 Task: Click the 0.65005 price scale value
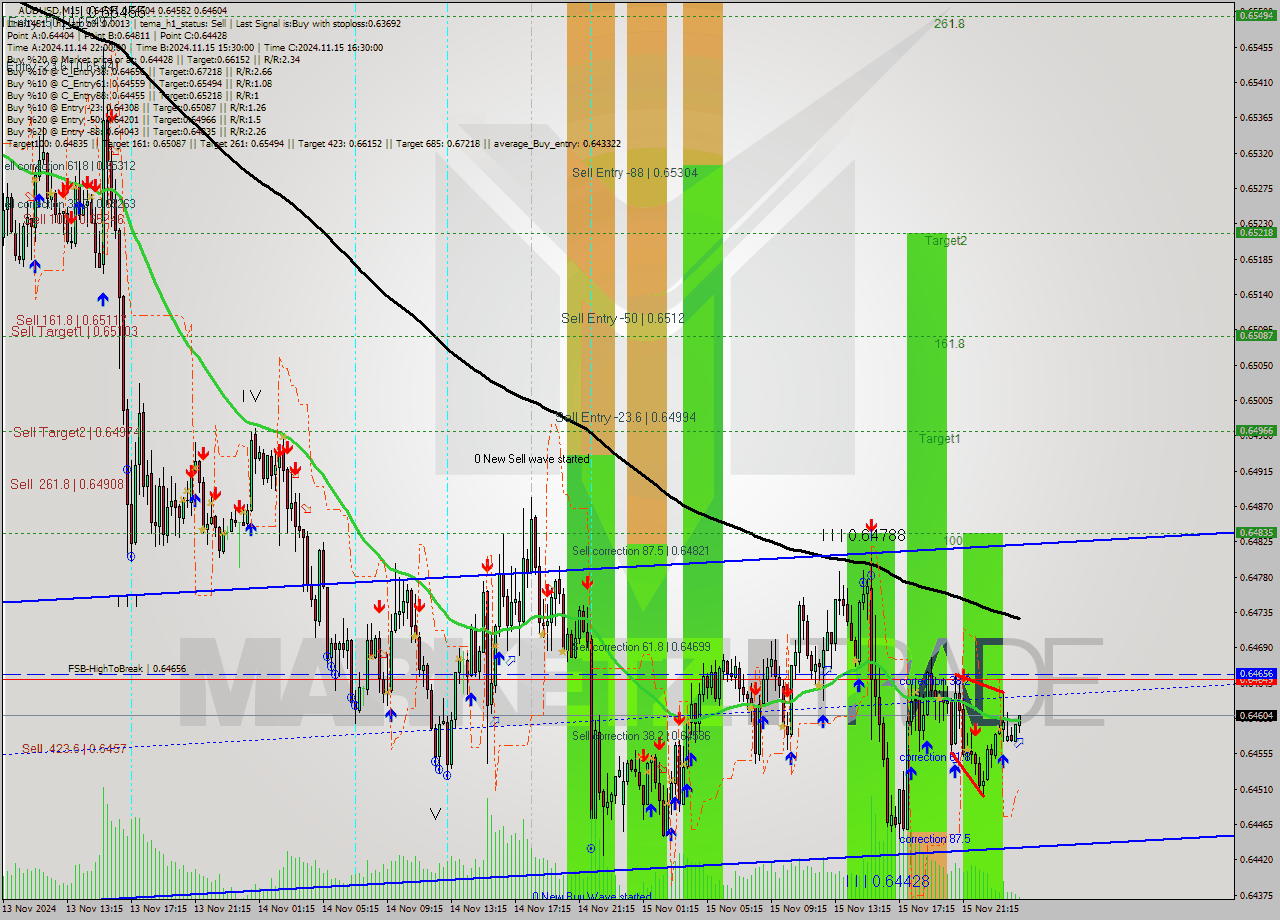pos(1256,400)
